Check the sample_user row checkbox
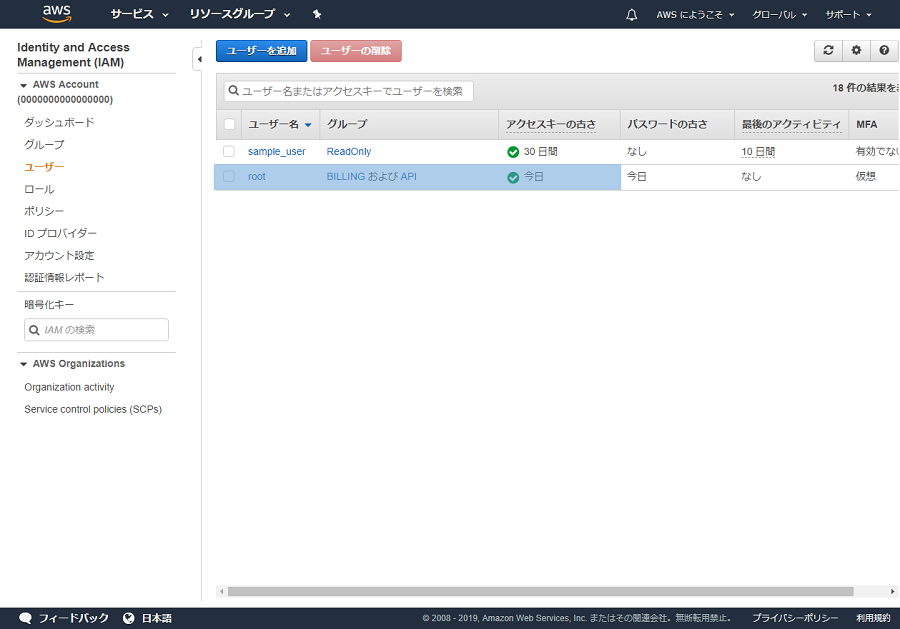 point(229,152)
